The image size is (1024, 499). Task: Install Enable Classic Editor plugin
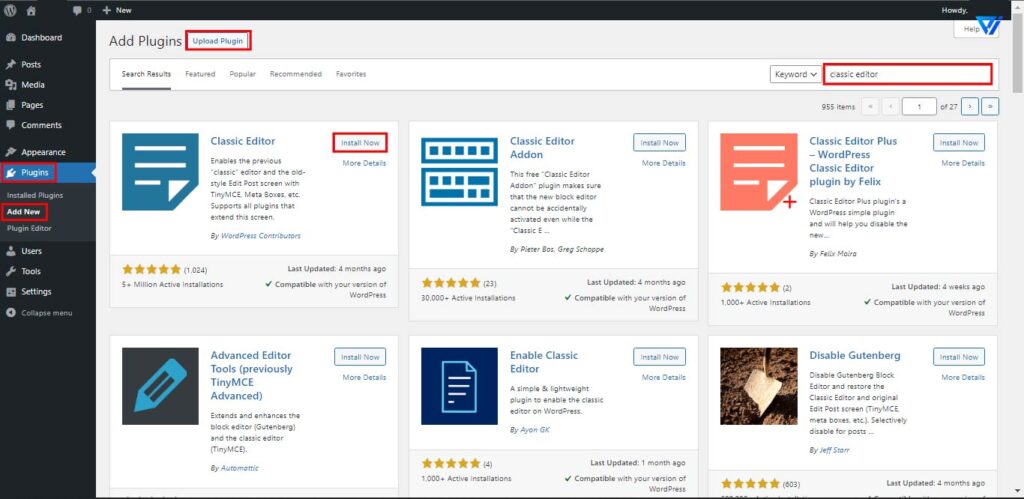(660, 357)
